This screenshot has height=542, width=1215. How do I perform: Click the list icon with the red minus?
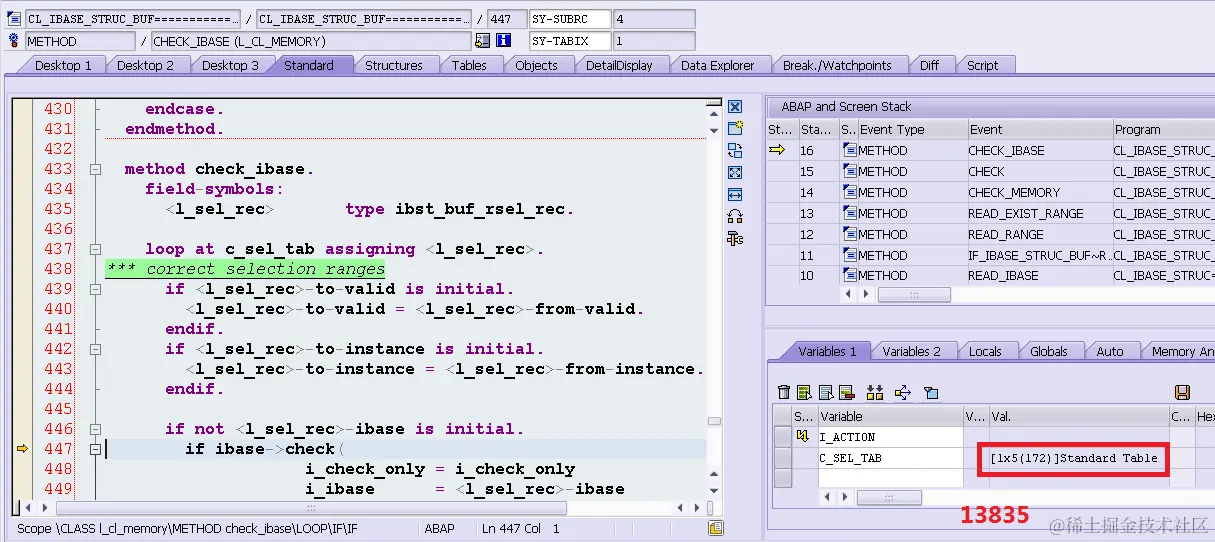click(x=846, y=392)
